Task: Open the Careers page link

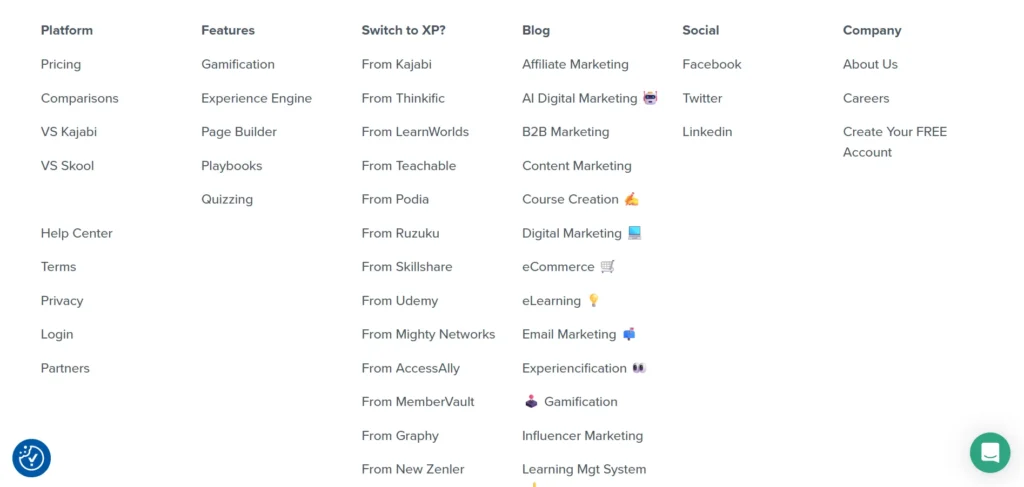Action: [866, 98]
